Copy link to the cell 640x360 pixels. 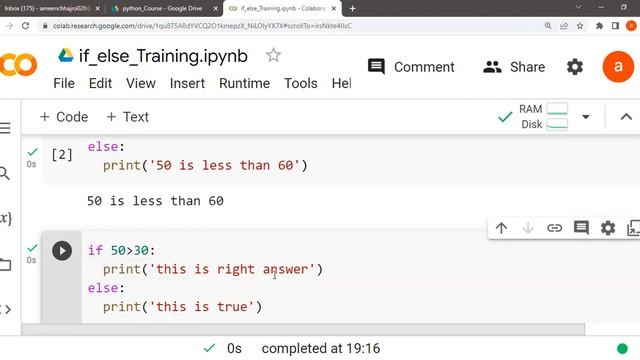point(554,228)
